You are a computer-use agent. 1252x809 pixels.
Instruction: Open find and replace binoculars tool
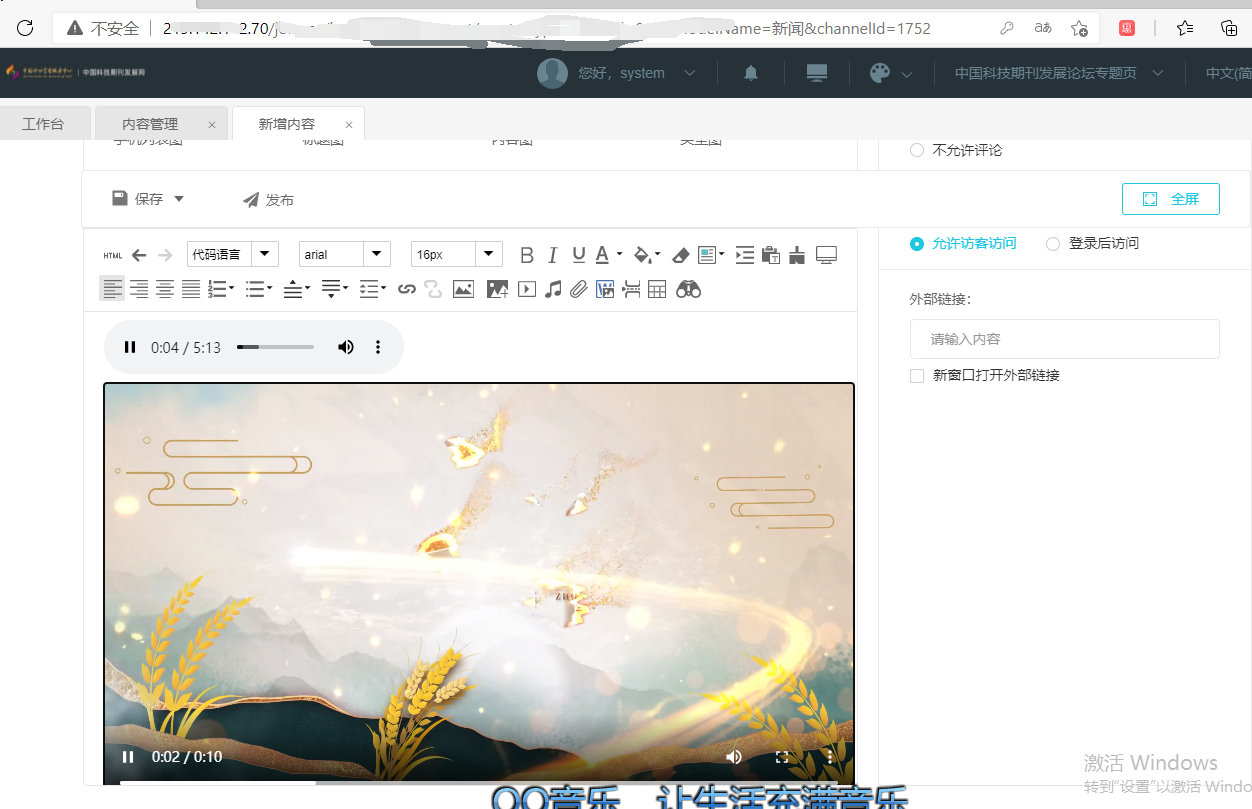pos(688,289)
